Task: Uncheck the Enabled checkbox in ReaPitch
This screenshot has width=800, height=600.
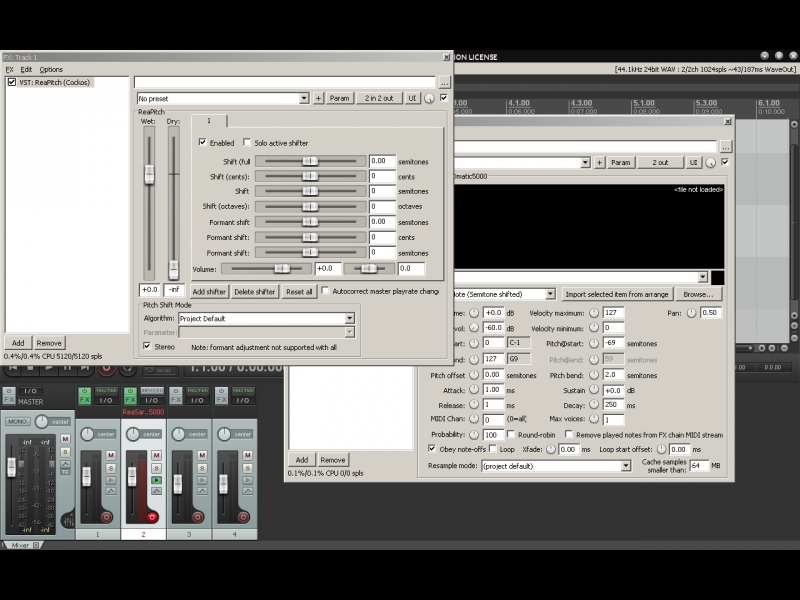Action: click(202, 143)
